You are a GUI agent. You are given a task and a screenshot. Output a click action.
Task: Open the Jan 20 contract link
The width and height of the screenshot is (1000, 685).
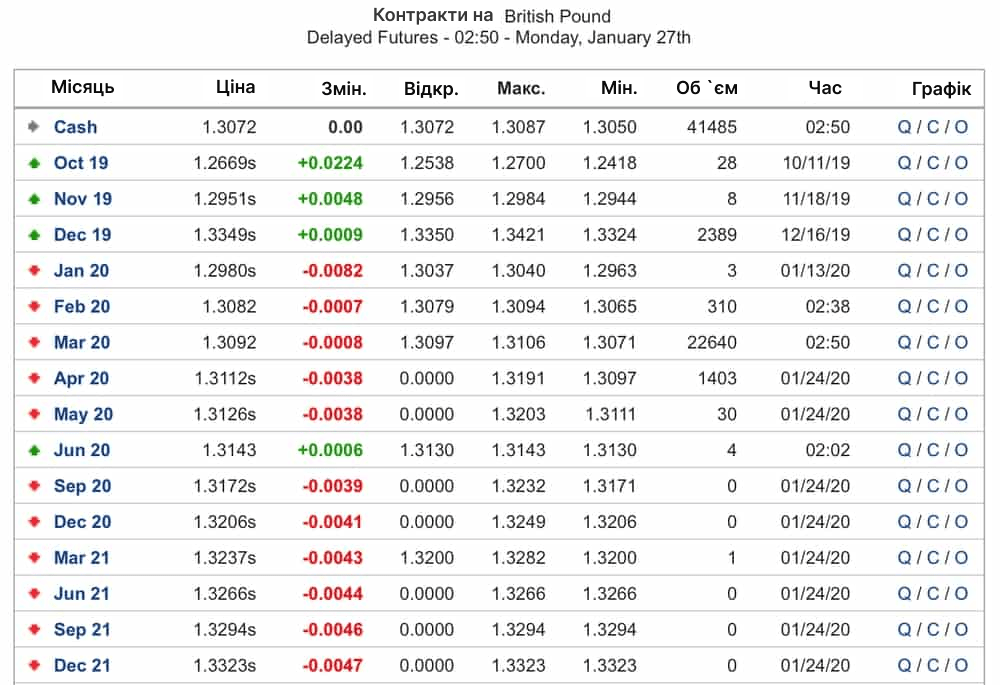[81, 270]
